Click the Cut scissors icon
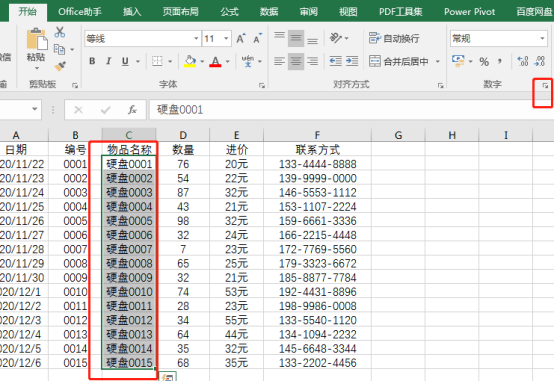This screenshot has width=554, height=381. coord(60,32)
